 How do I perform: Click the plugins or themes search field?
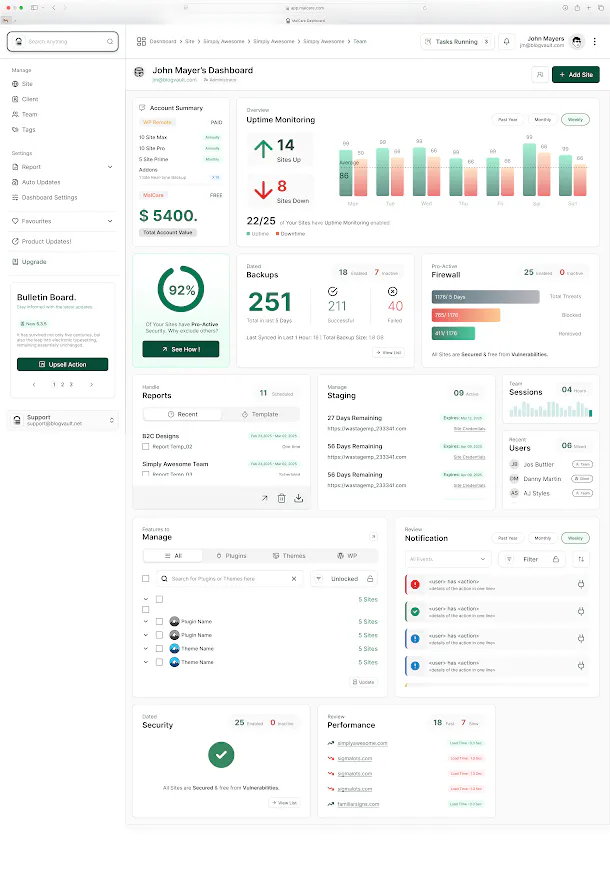click(230, 579)
